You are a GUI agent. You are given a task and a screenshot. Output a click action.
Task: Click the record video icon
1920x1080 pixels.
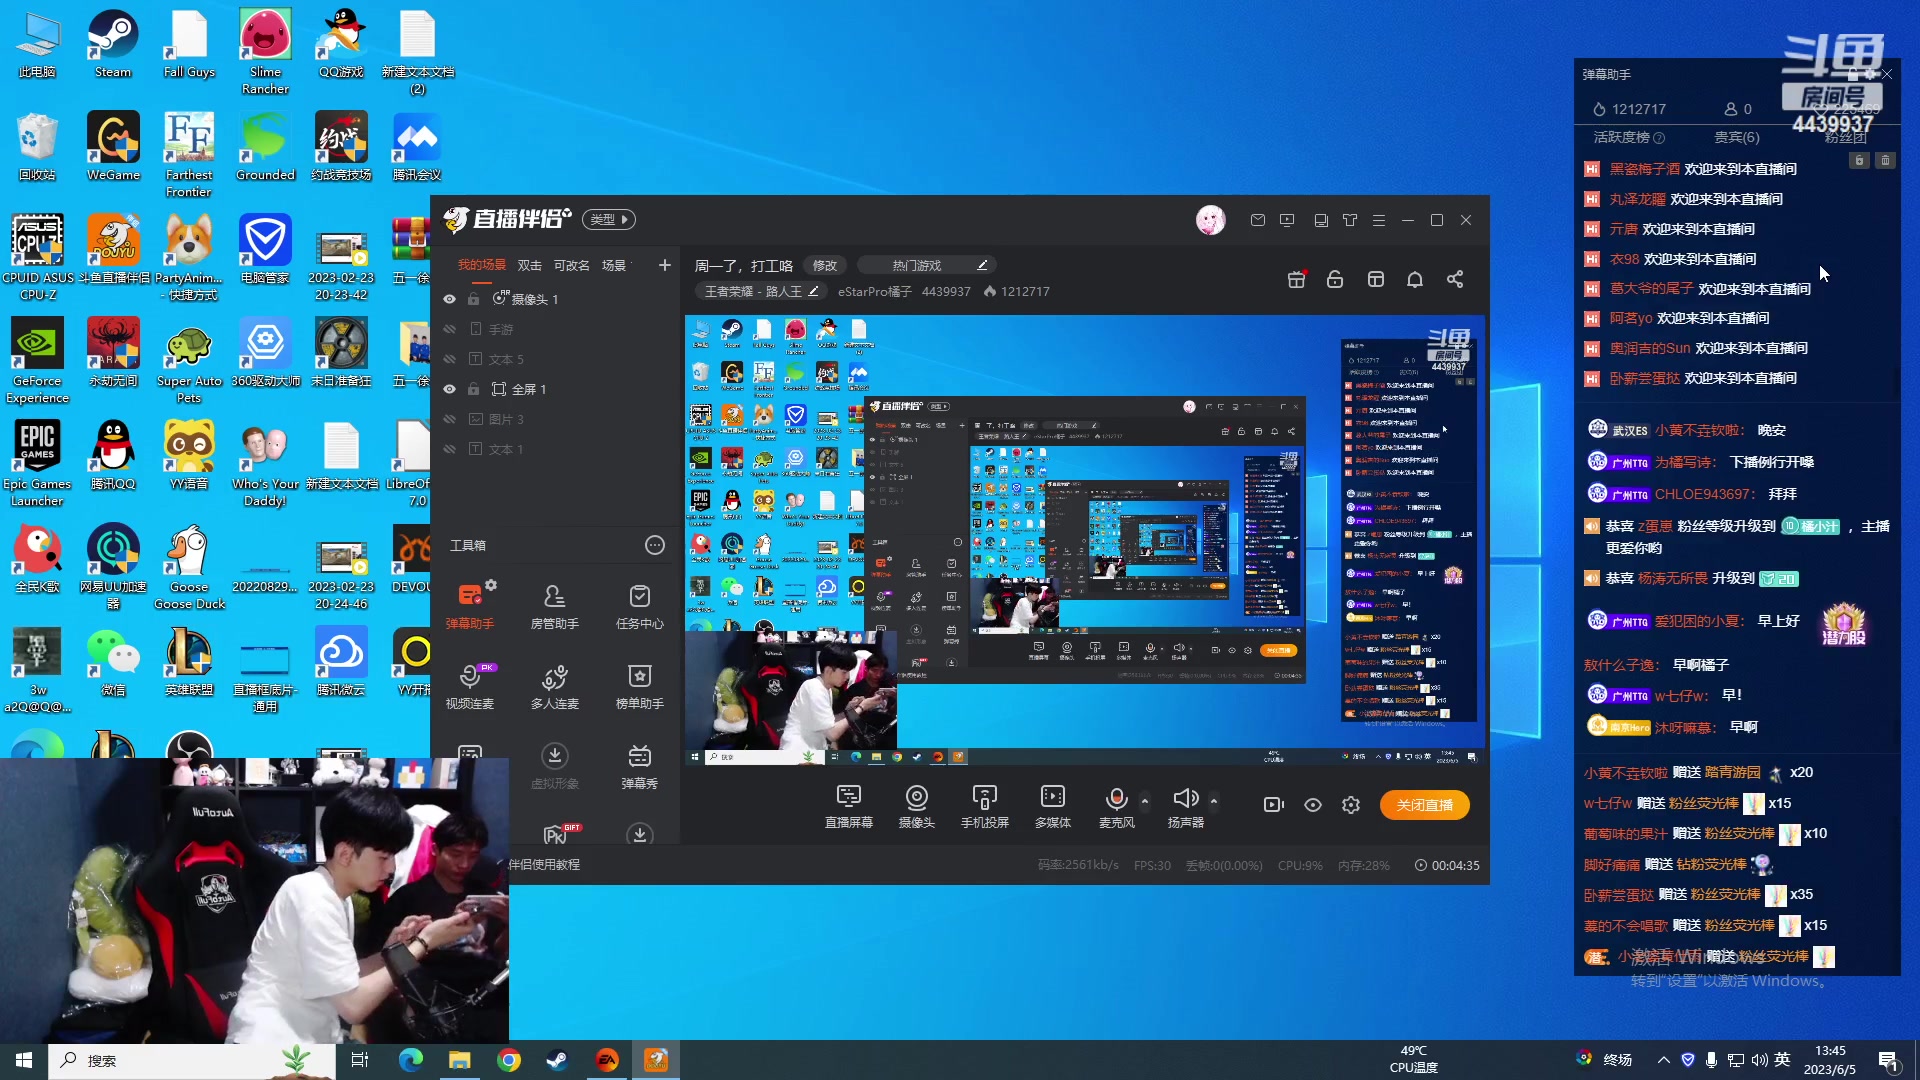pos(1274,805)
